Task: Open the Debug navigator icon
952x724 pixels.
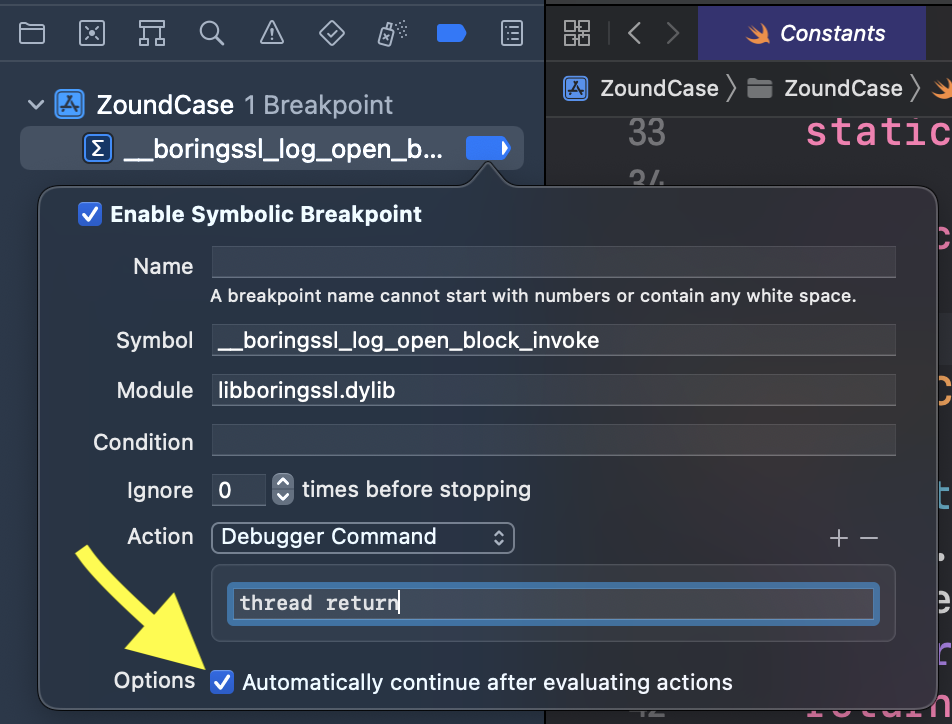Action: click(x=389, y=33)
